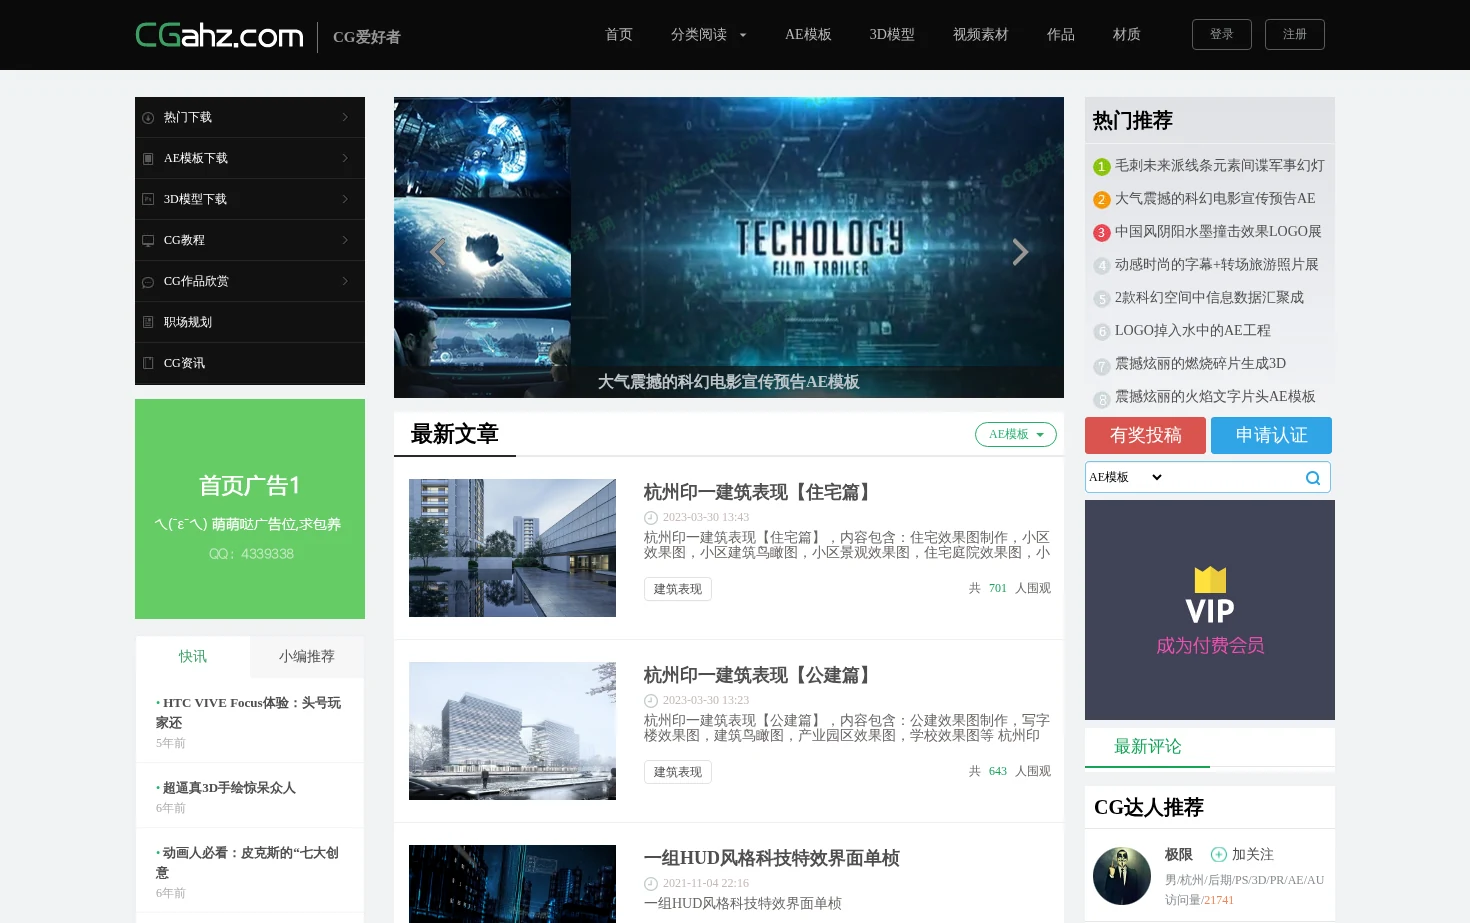Click the CGahz.com logo

219,35
